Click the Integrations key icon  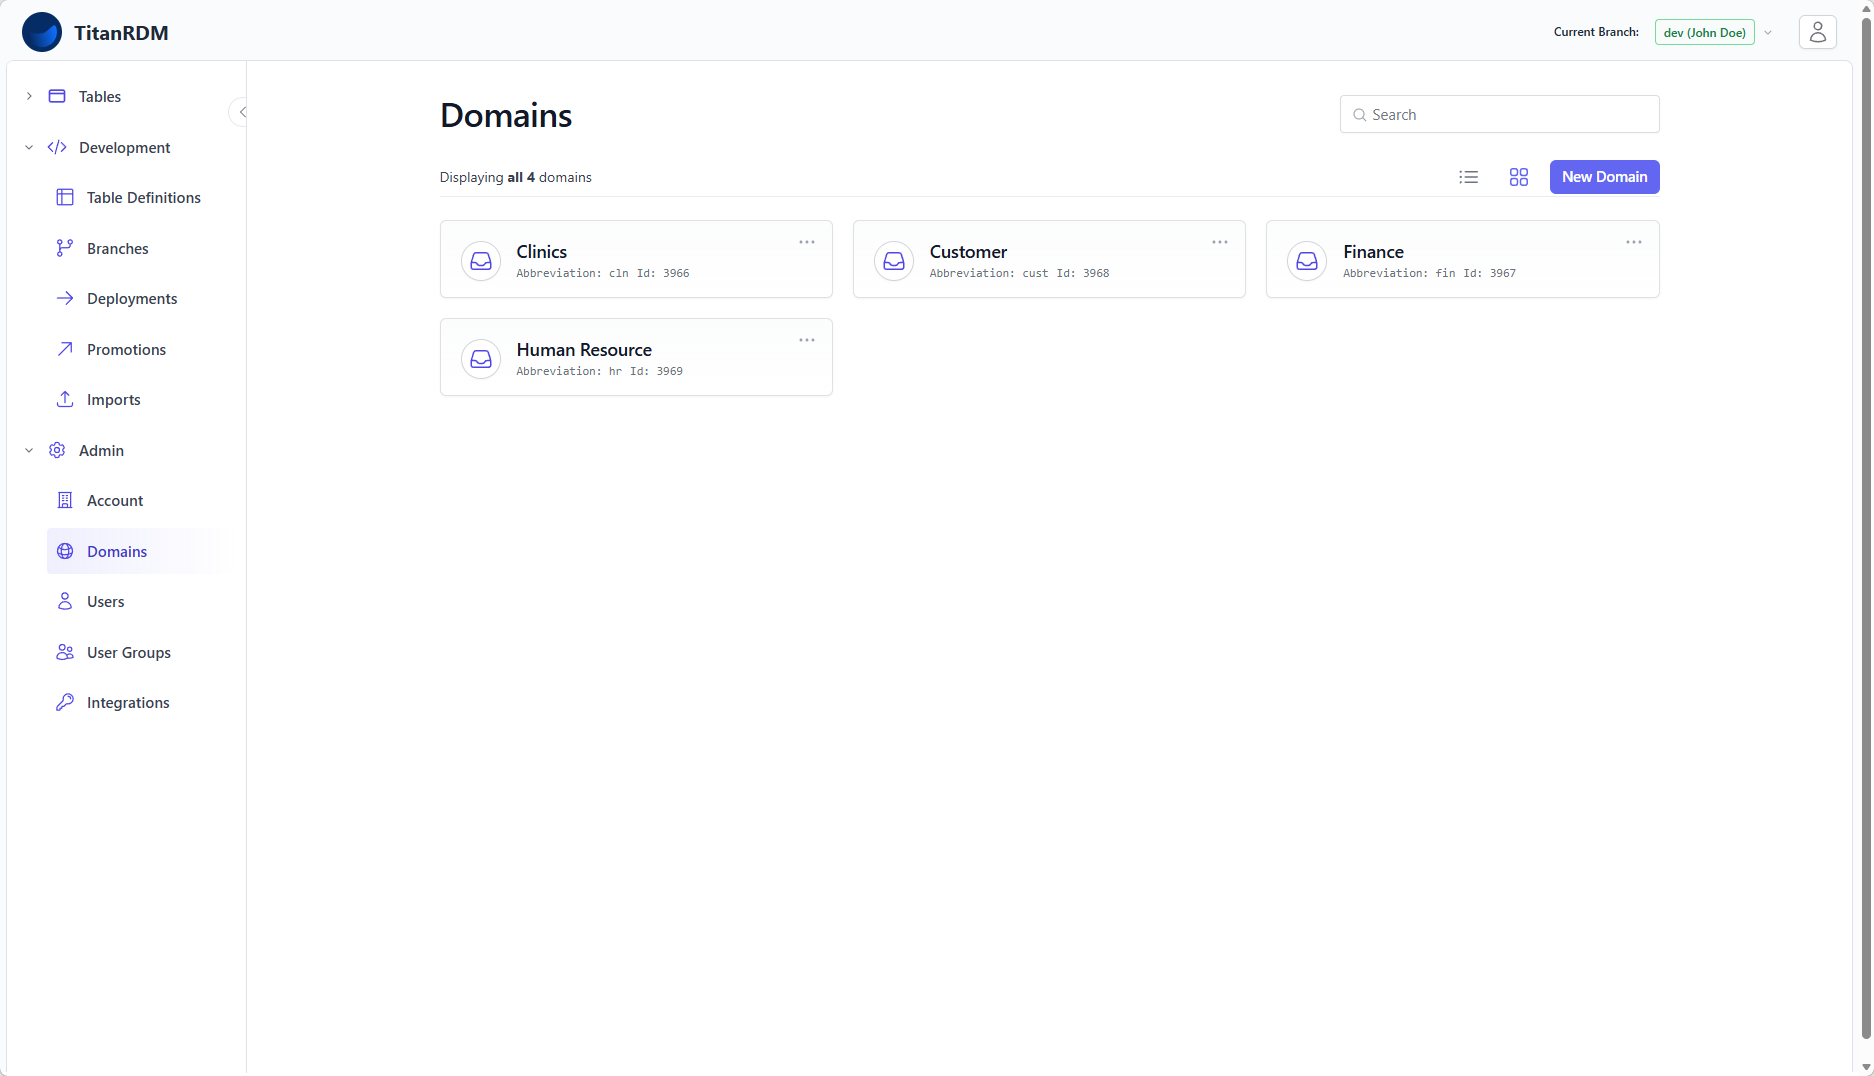click(65, 702)
